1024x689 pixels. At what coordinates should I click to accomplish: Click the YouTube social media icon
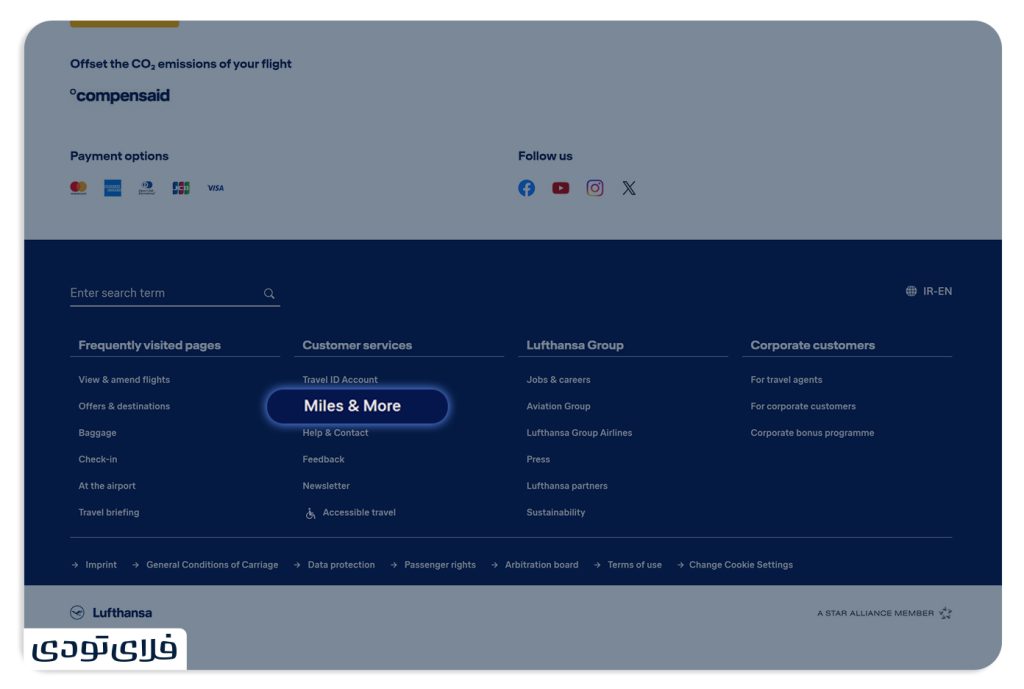pyautogui.click(x=560, y=188)
